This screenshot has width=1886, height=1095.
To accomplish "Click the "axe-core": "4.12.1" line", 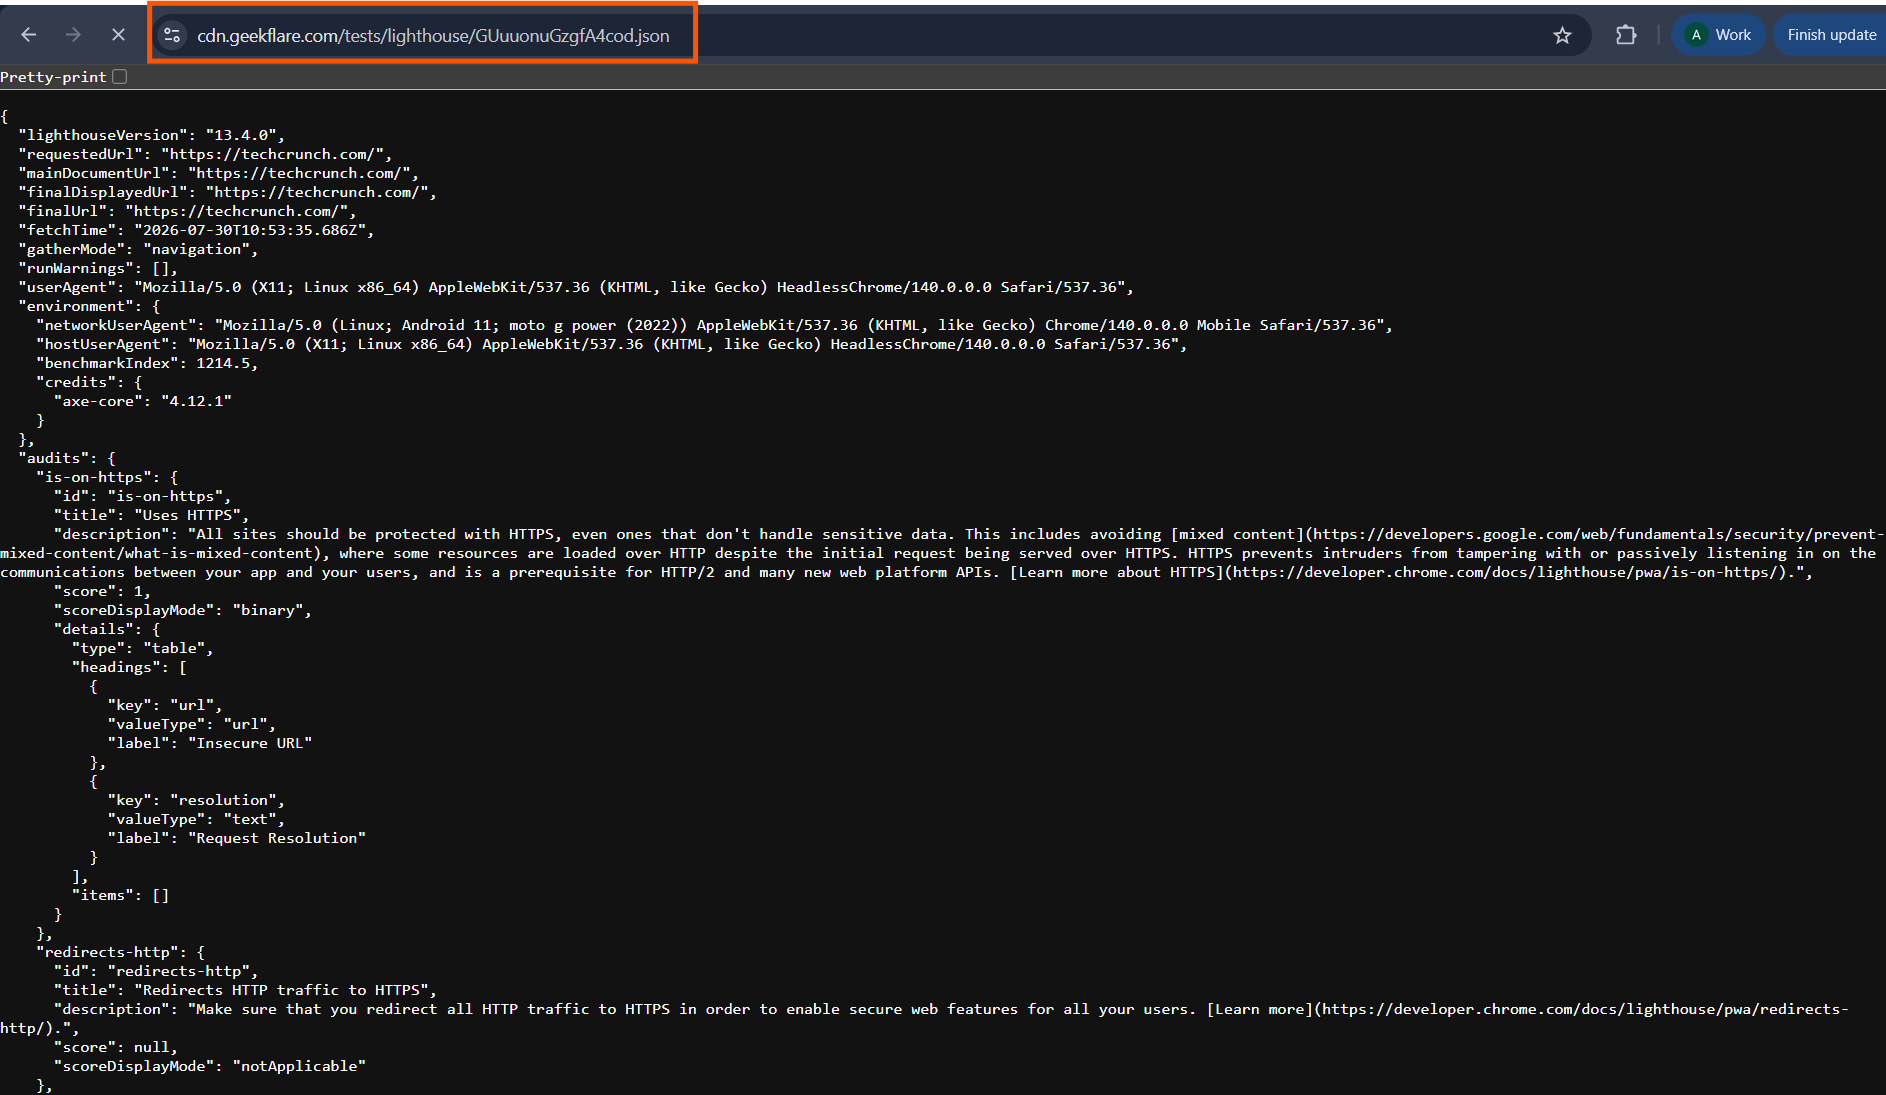I will (x=143, y=401).
